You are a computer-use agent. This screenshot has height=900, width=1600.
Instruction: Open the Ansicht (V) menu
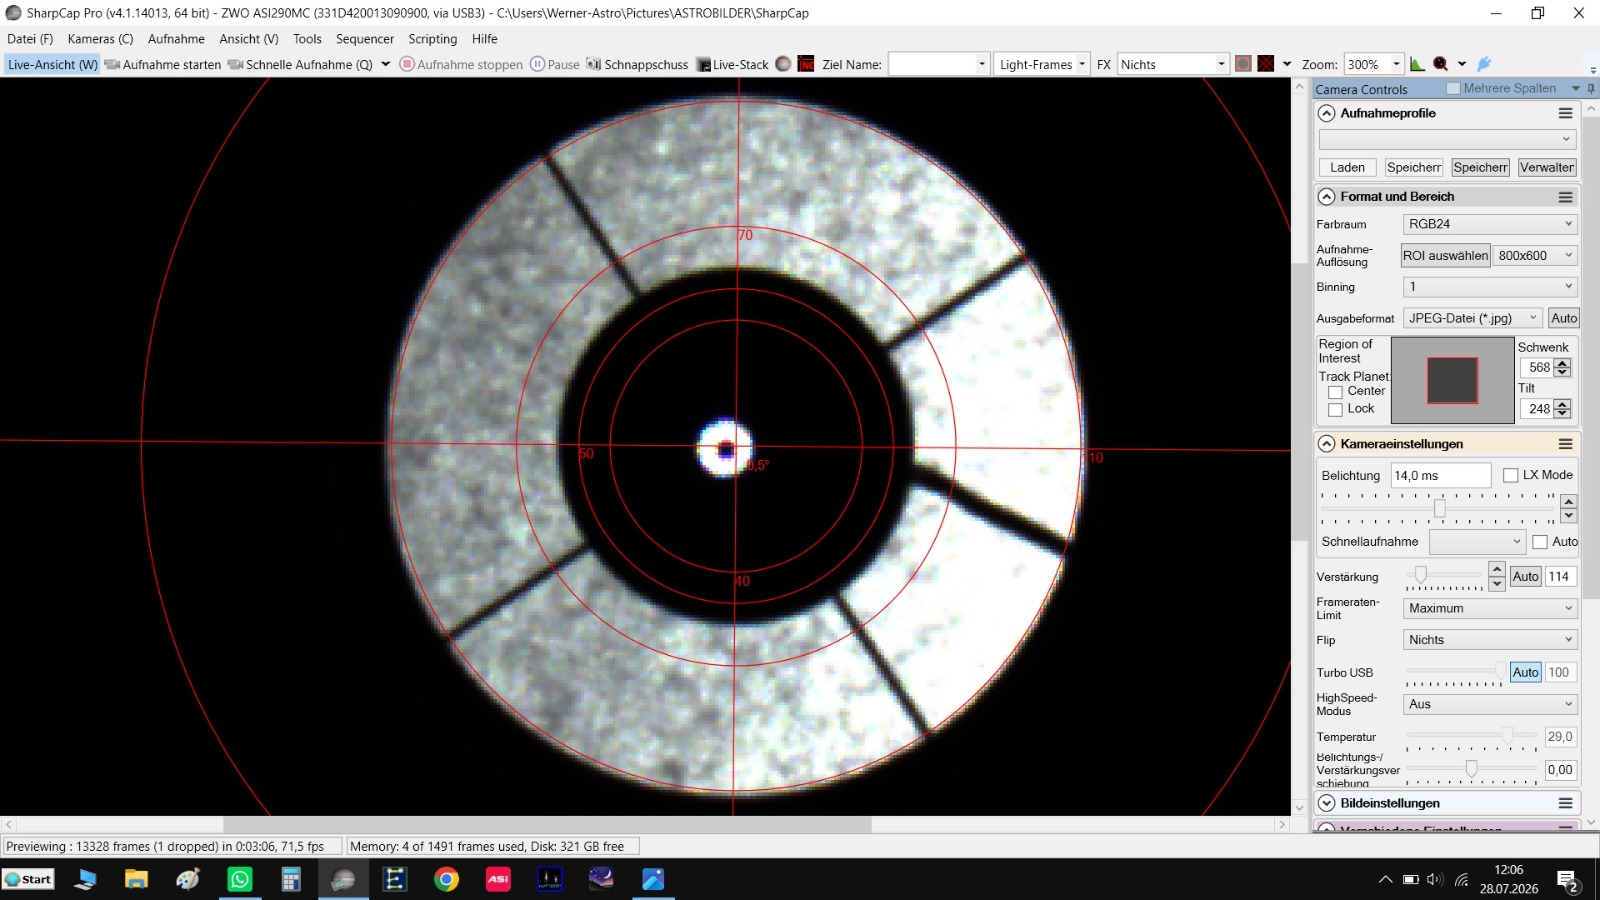pyautogui.click(x=249, y=39)
